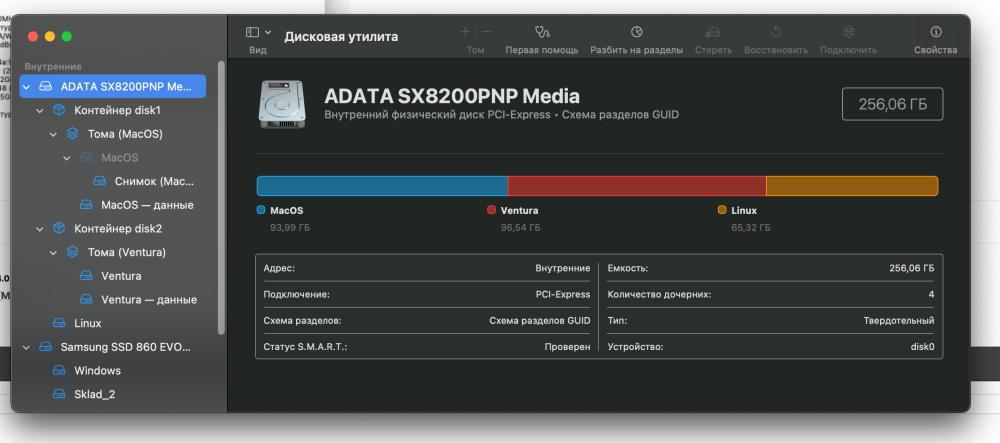This screenshot has height=443, width=1000.
Task: Click the ADATA SX8200PNP Media heading
Action: tap(452, 96)
